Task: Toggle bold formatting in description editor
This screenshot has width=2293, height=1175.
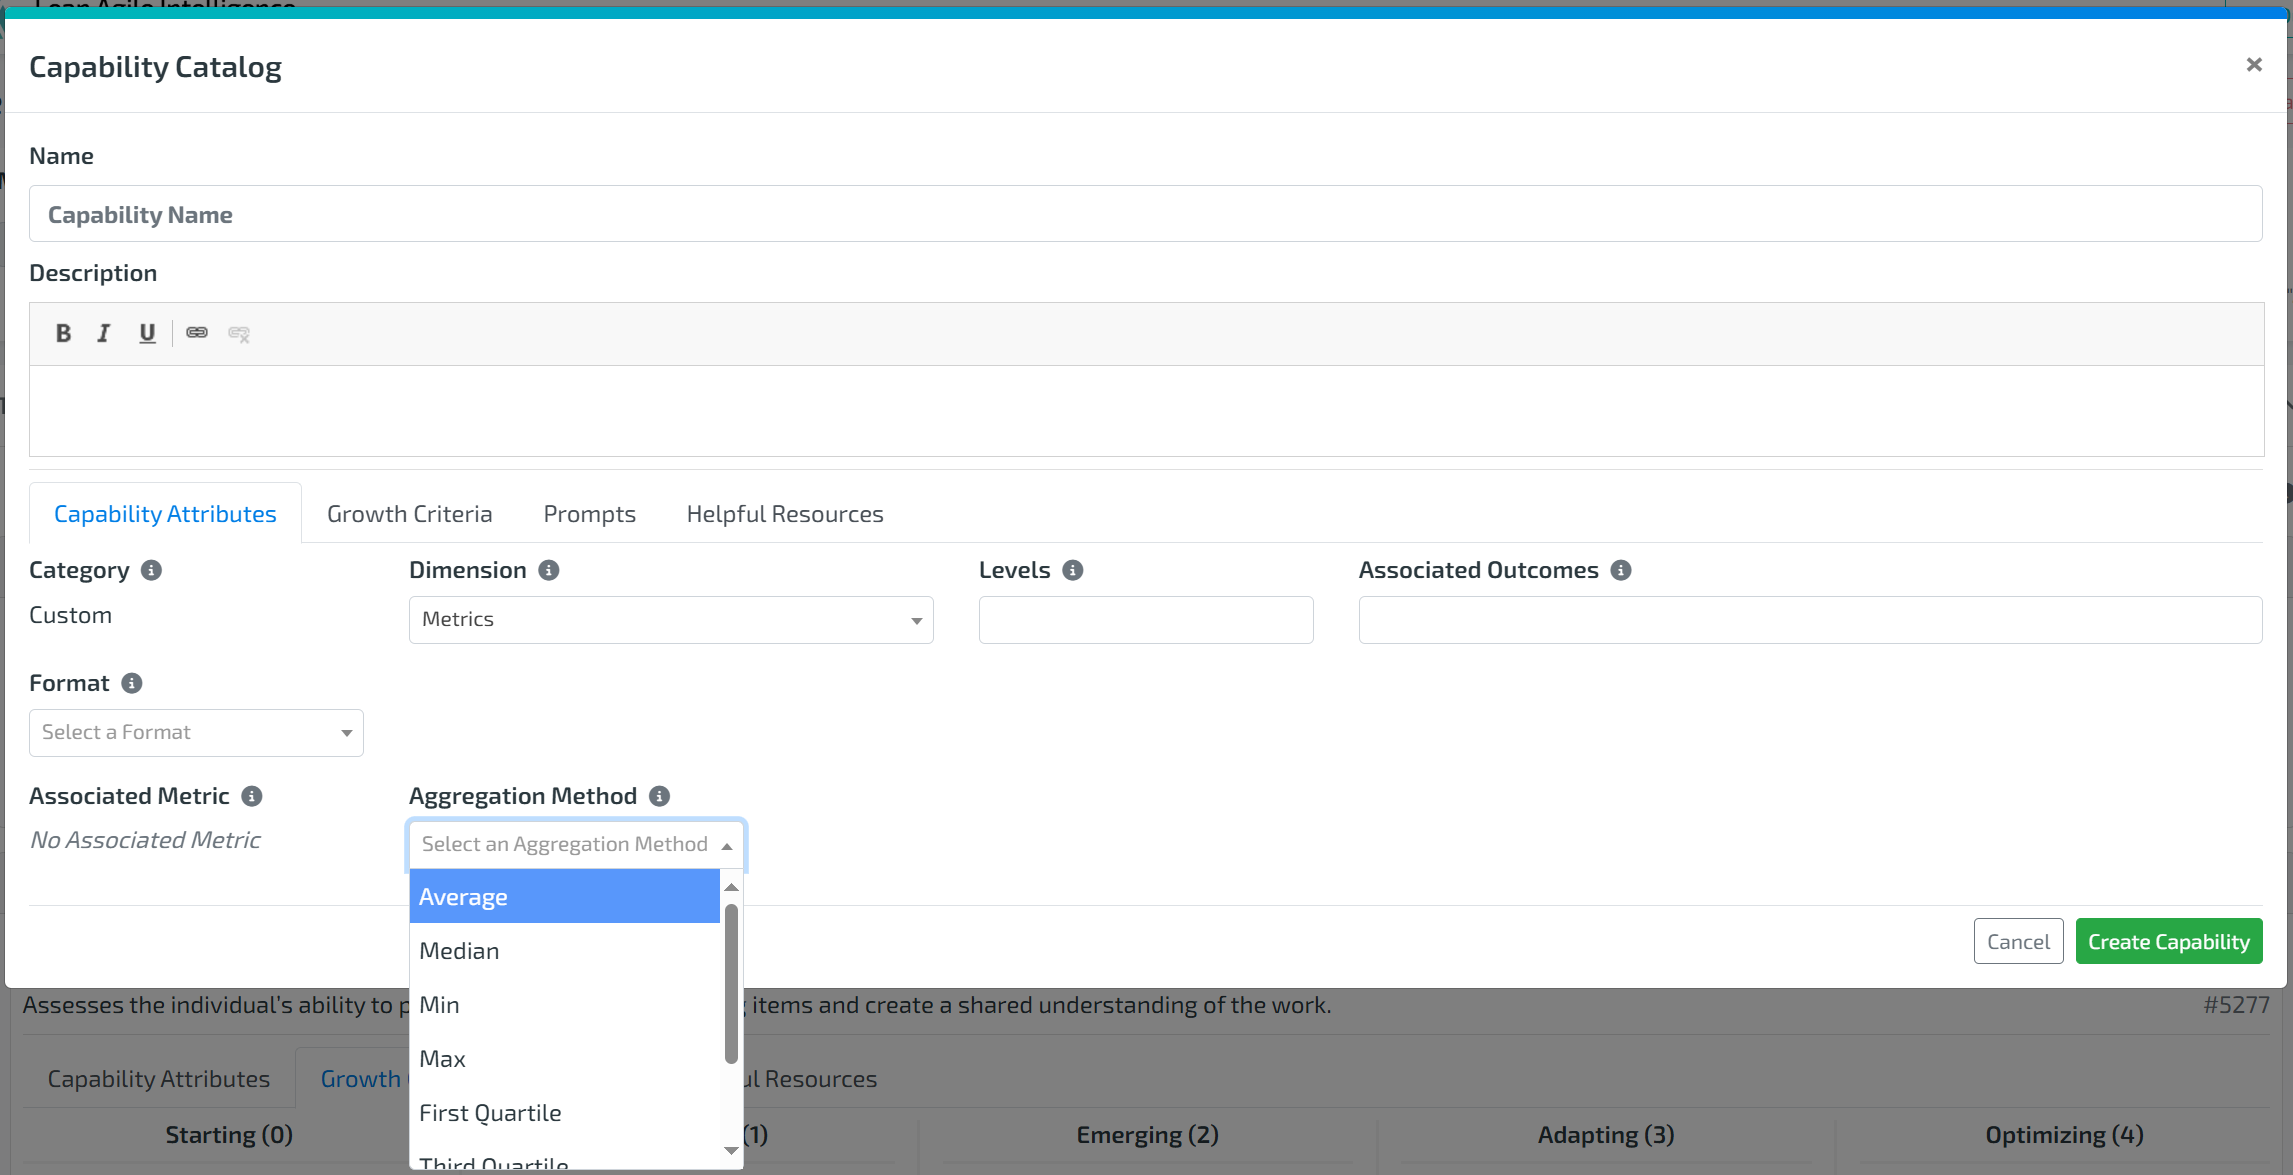Action: pyautogui.click(x=63, y=333)
